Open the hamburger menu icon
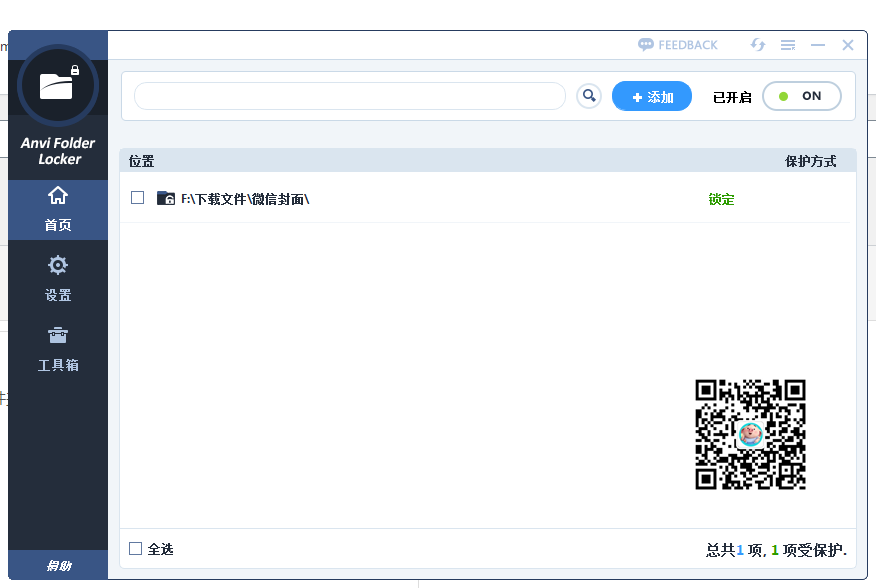This screenshot has height=588, width=876. click(788, 45)
